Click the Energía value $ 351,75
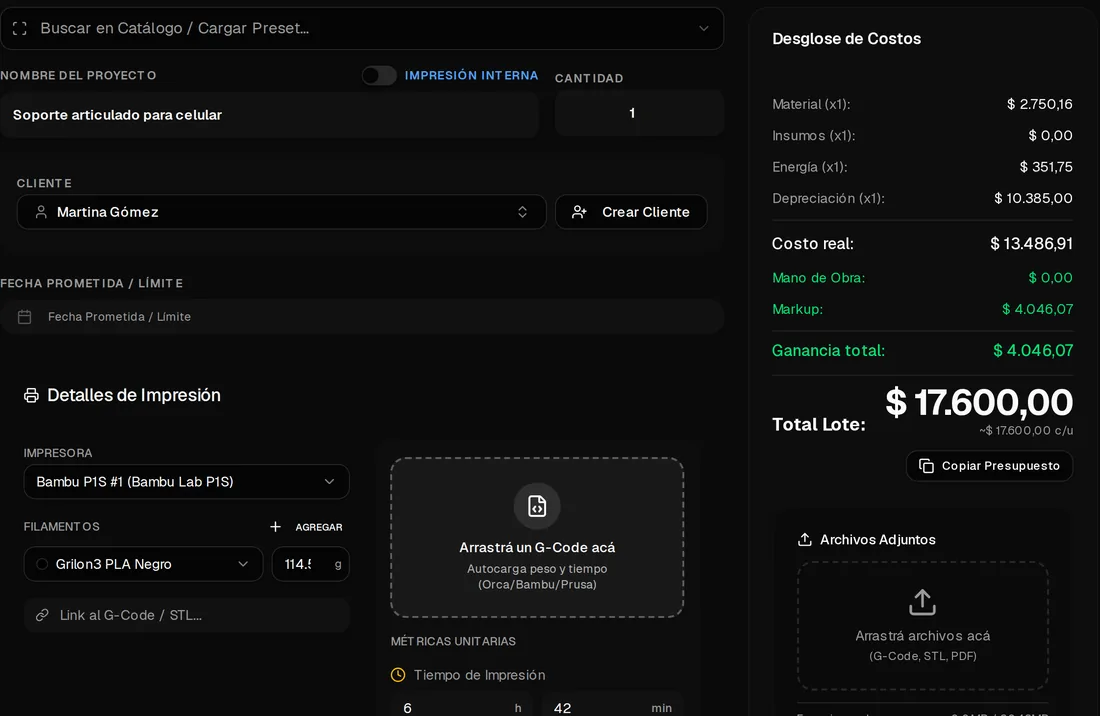 [1046, 167]
